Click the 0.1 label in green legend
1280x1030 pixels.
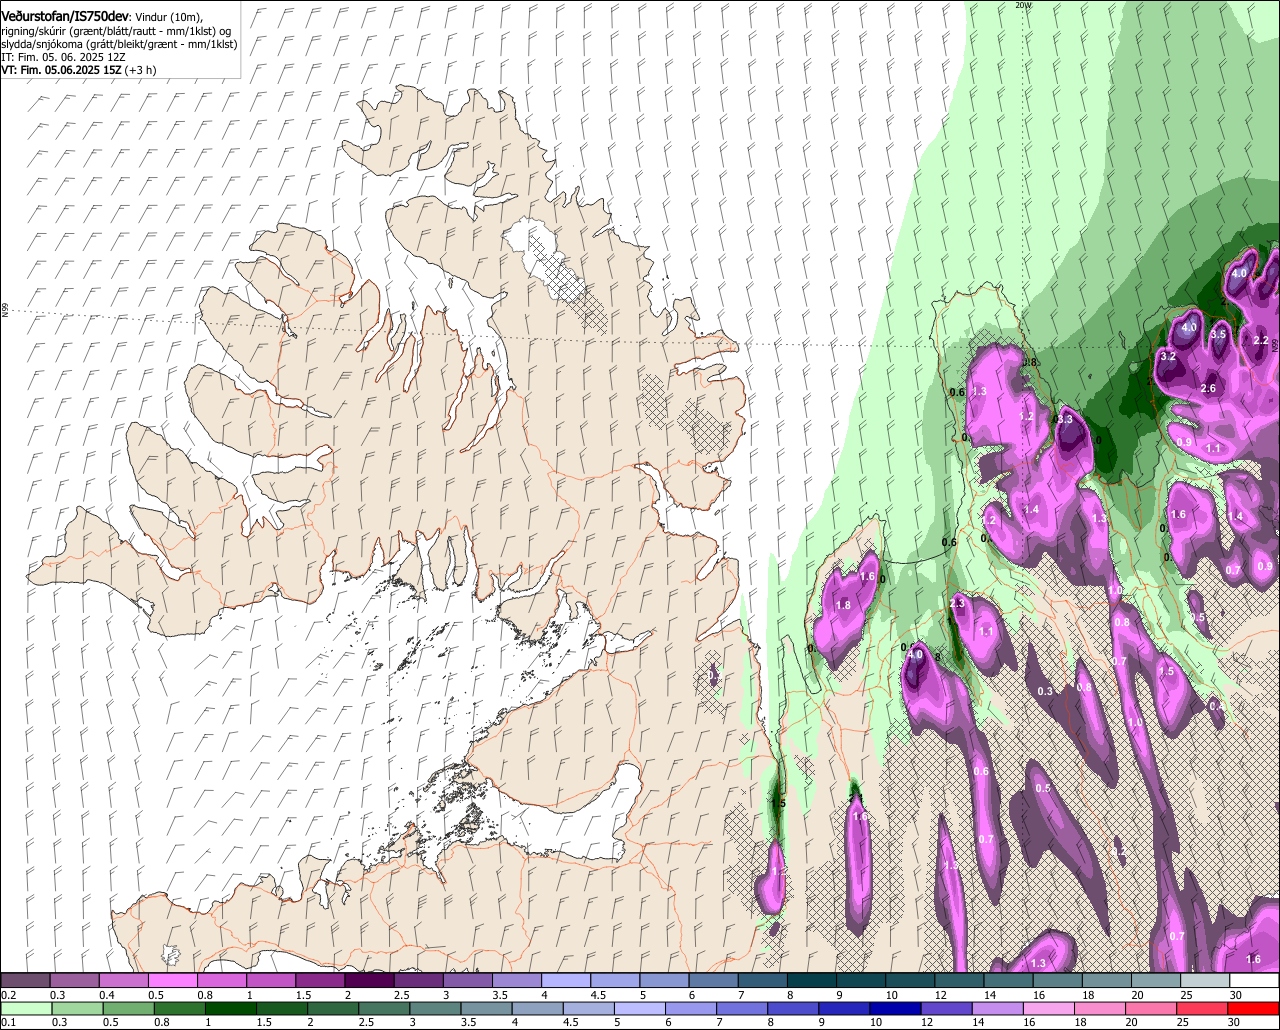coord(8,1023)
